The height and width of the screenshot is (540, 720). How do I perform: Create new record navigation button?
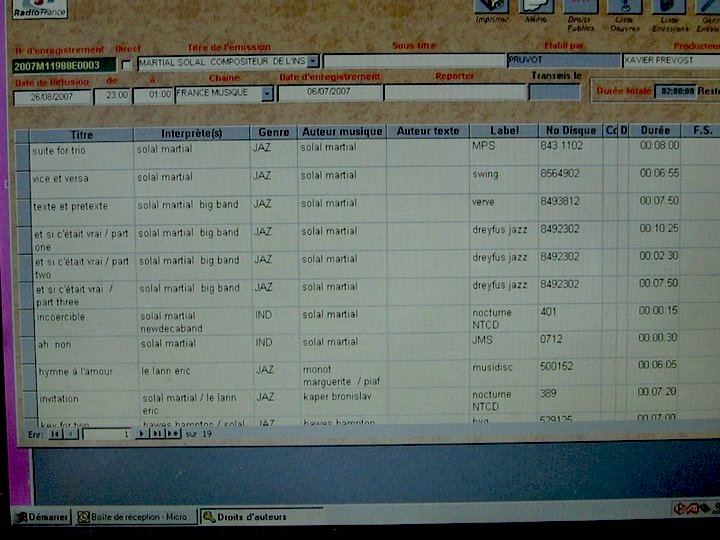click(173, 433)
